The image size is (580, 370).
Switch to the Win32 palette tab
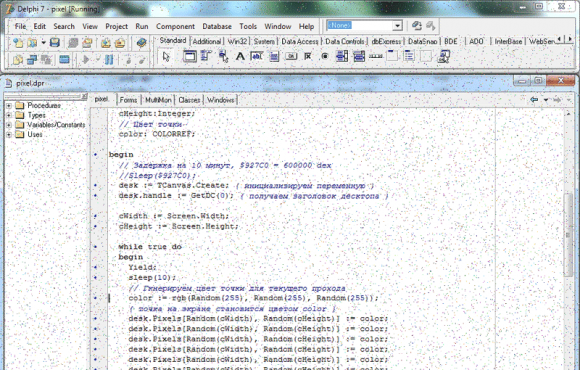coord(237,41)
